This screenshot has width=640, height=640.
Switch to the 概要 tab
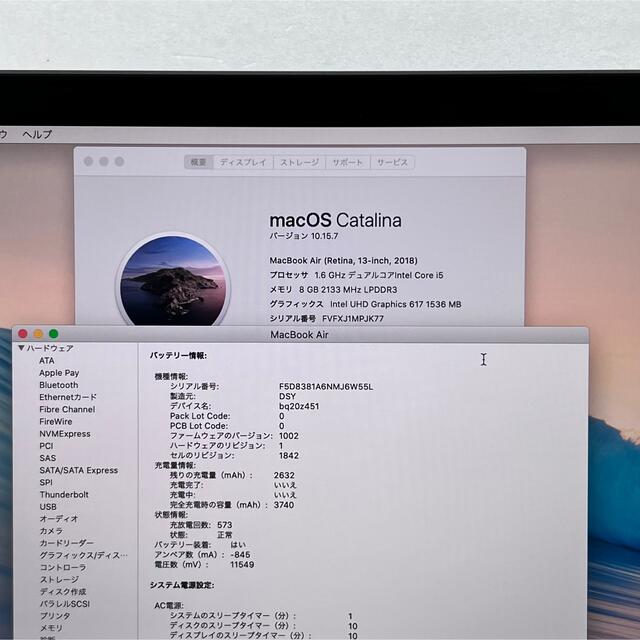coord(198,162)
